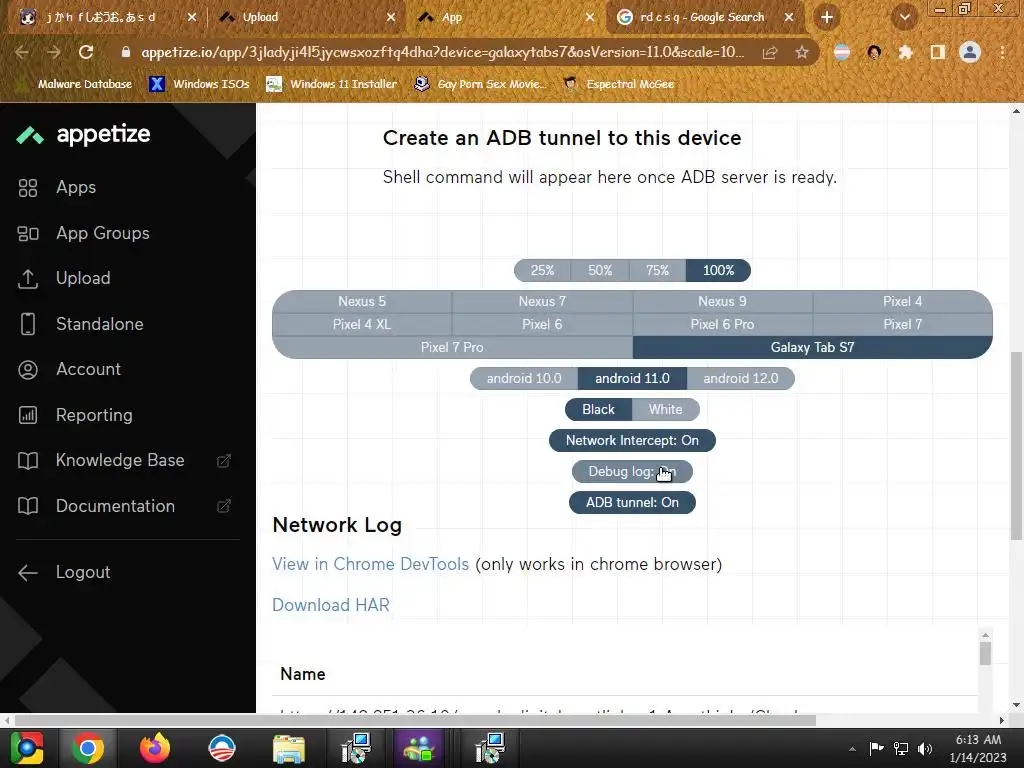Open the Malware Database bookmark
Viewport: 1024px width, 768px height.
75,84
